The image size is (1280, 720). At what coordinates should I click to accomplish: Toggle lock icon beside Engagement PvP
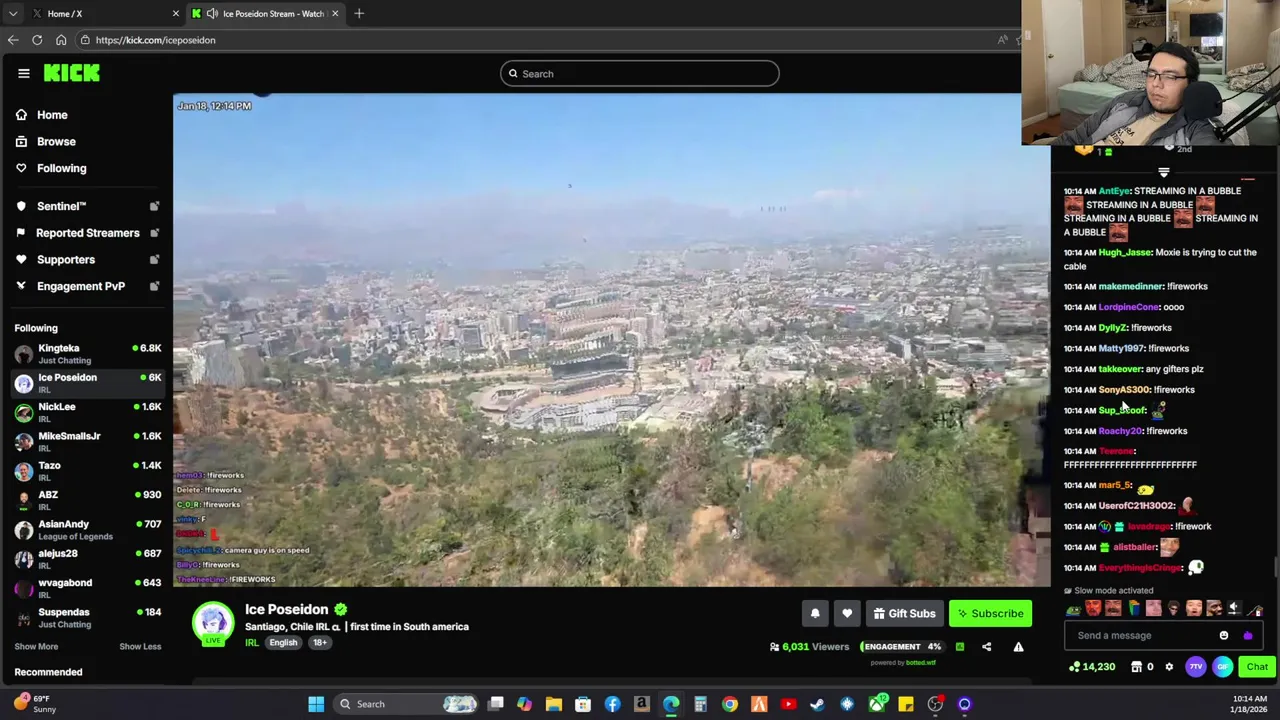(x=154, y=286)
